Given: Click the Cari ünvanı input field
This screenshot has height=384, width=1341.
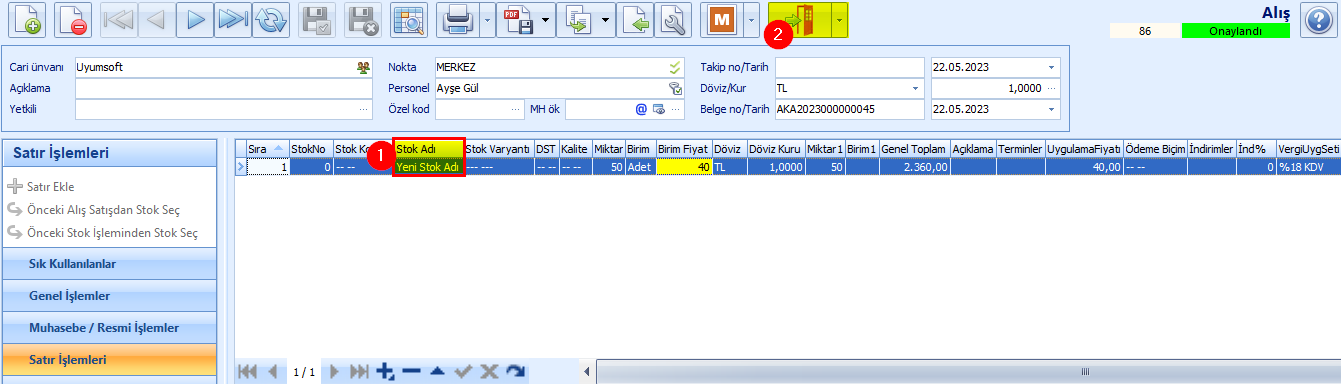Looking at the screenshot, I should tap(223, 67).
